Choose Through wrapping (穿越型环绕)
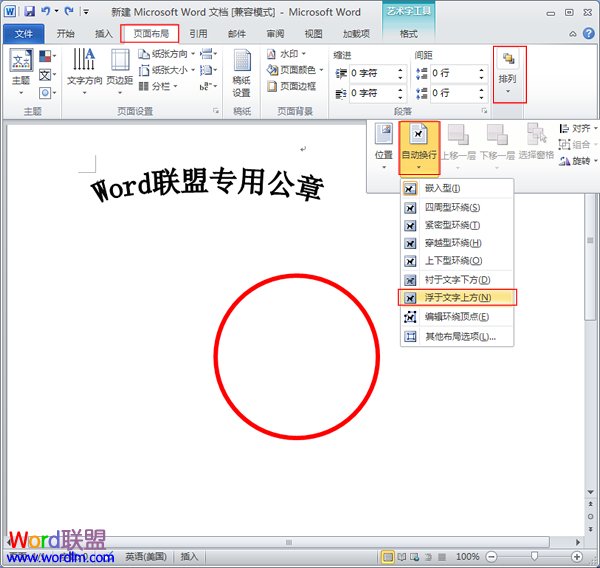Image resolution: width=600 pixels, height=568 pixels. 457,243
